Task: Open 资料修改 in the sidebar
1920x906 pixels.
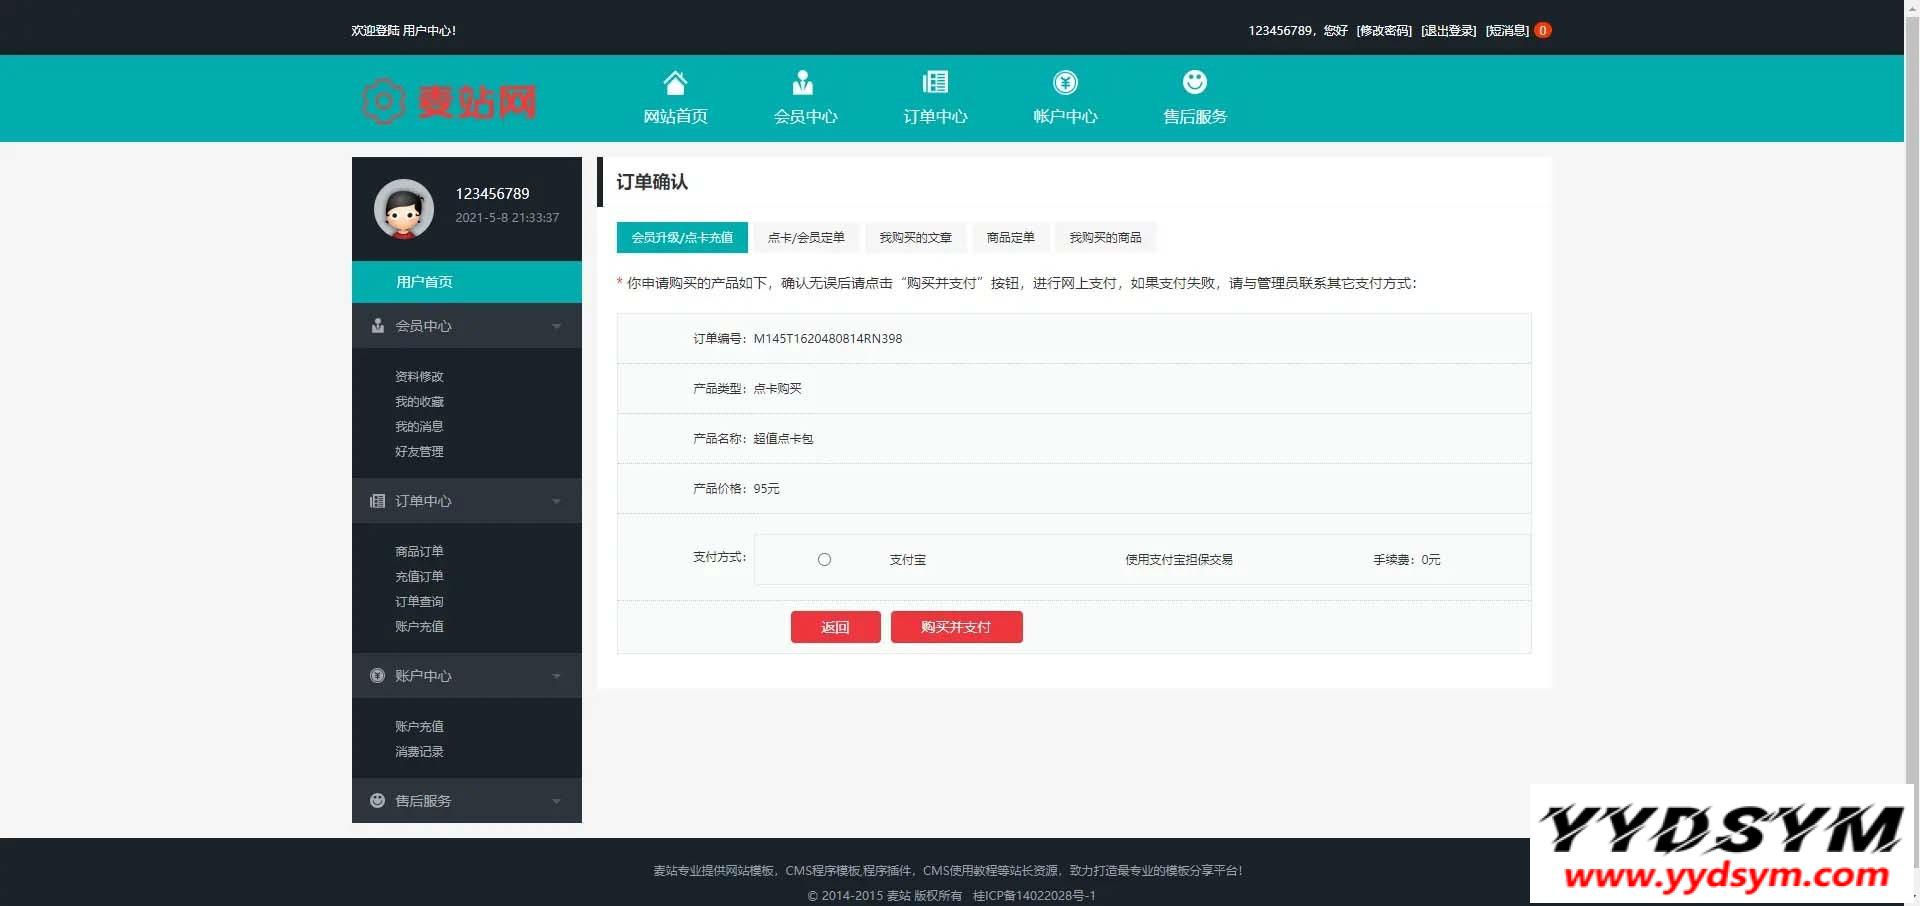Action: pos(419,377)
